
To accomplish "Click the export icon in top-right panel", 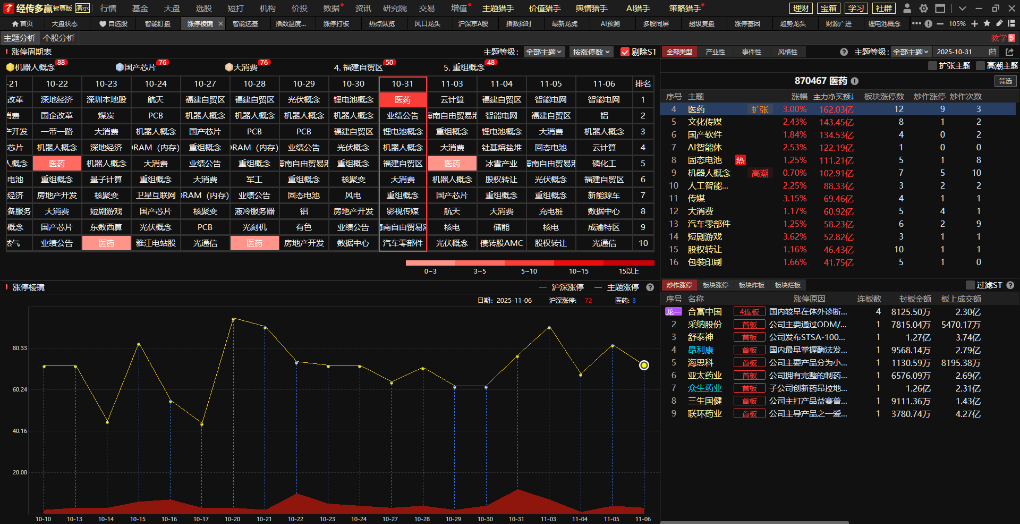I will pyautogui.click(x=1011, y=51).
